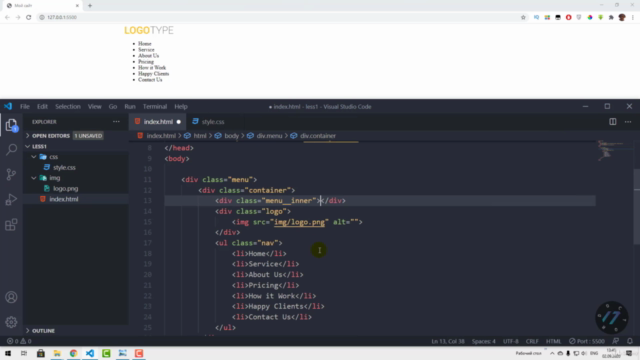
Task: Click the feedback icon in status bar
Action: [x=616, y=341]
